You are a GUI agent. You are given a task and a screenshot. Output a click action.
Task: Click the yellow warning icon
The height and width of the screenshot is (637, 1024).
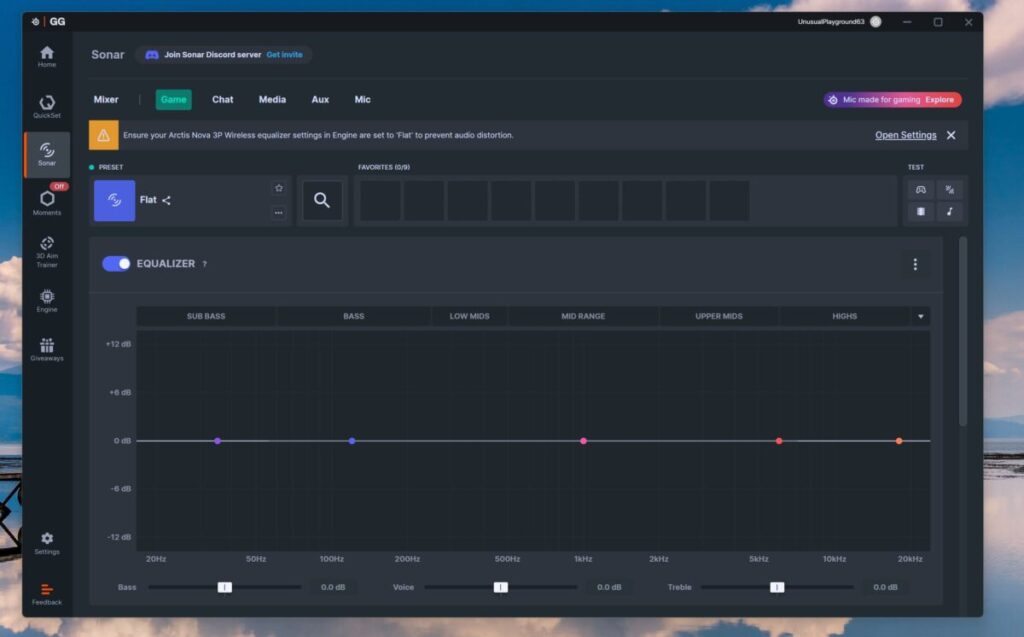click(103, 135)
